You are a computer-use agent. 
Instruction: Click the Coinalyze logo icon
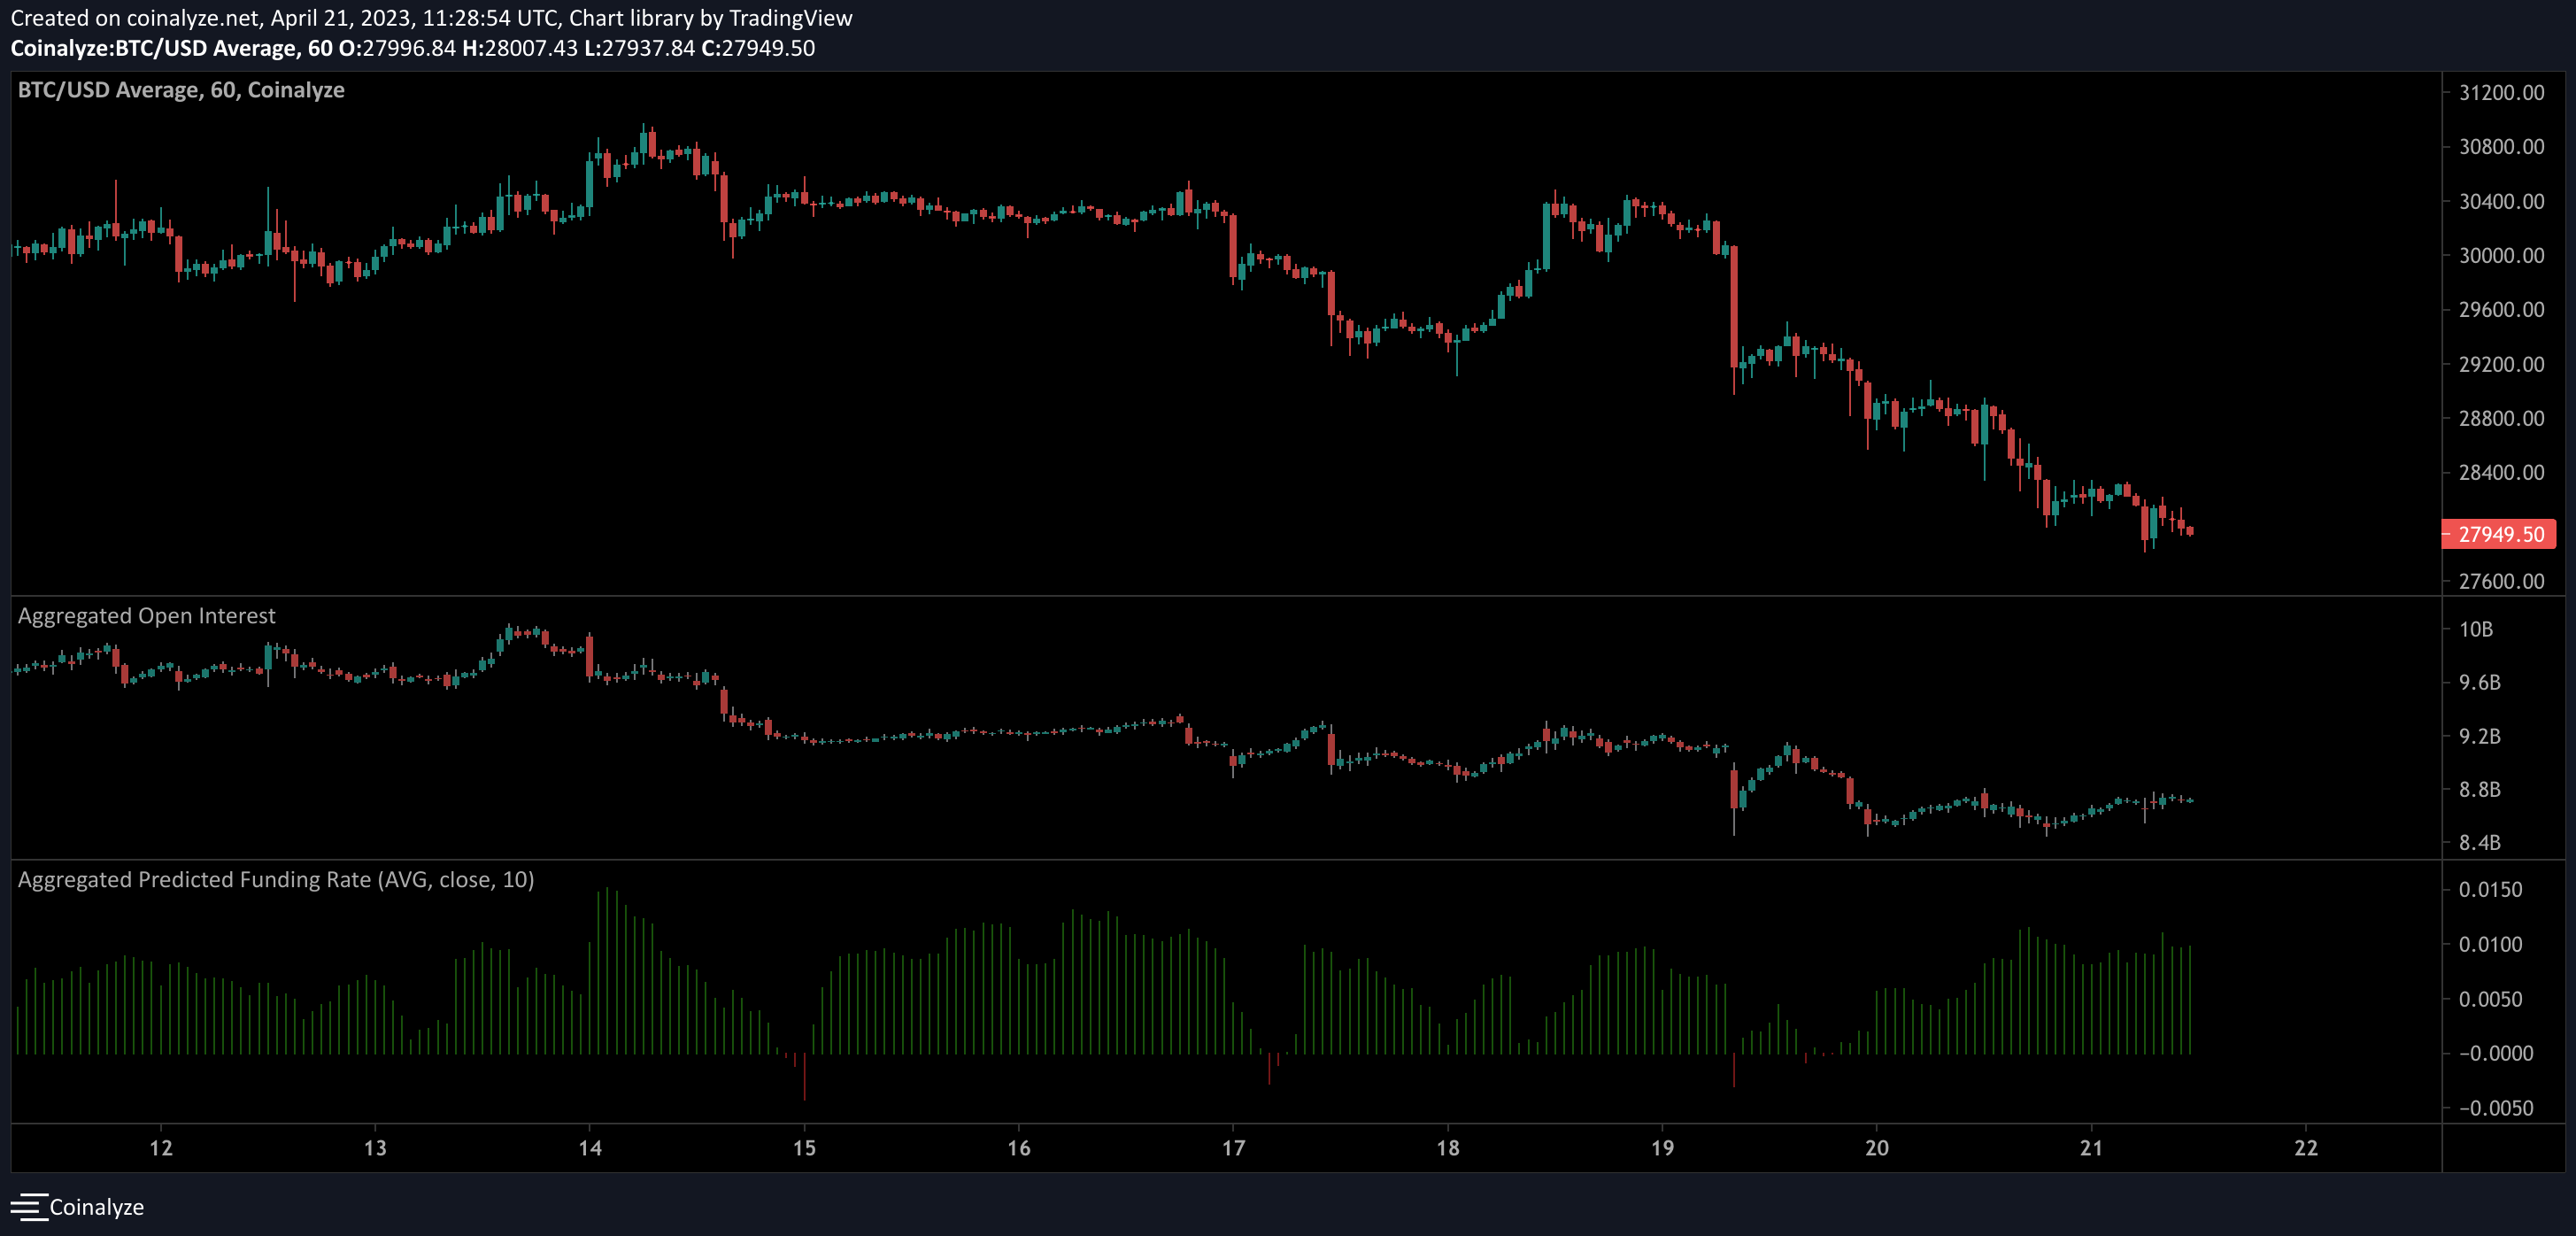pos(28,1207)
